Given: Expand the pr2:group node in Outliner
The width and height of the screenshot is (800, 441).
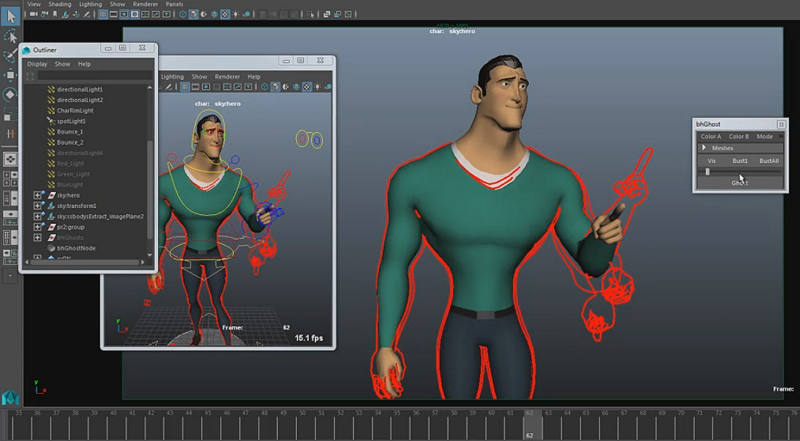Looking at the screenshot, I should 38,227.
